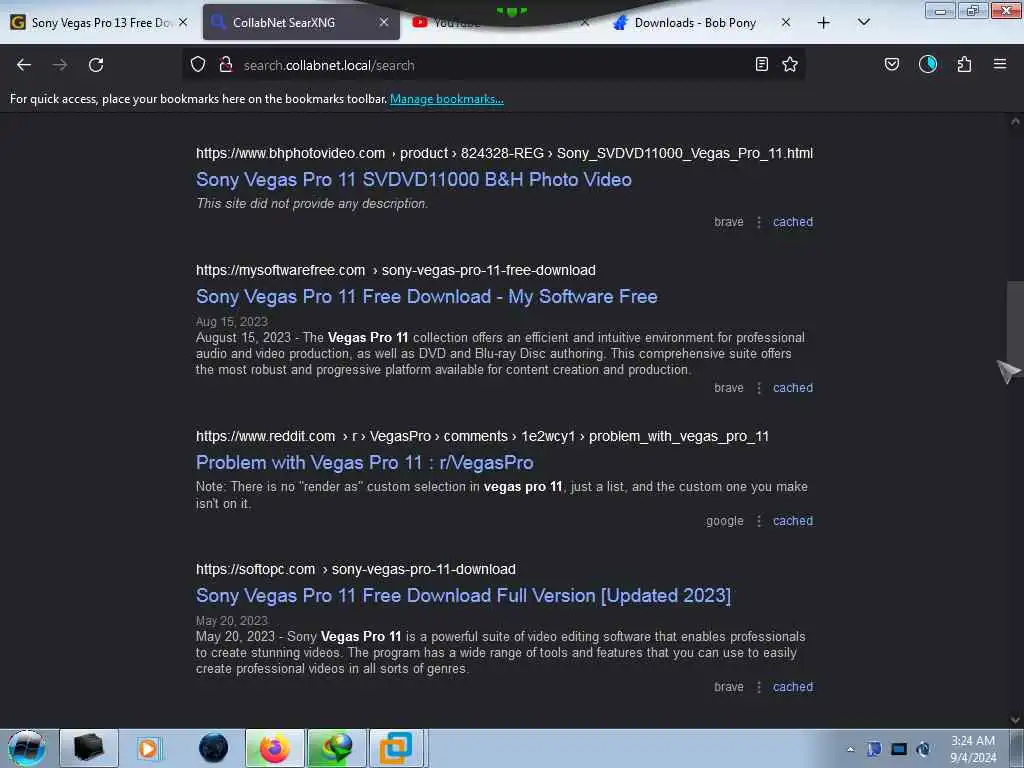Launch Windows Media Player from taskbar
Screen dimensions: 1024x768
[148, 748]
